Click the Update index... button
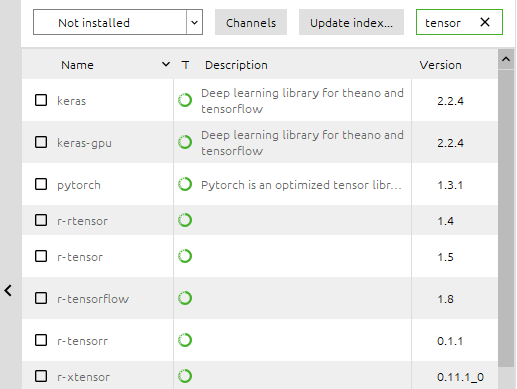Screen dimensions: 517x389 [x=351, y=22]
